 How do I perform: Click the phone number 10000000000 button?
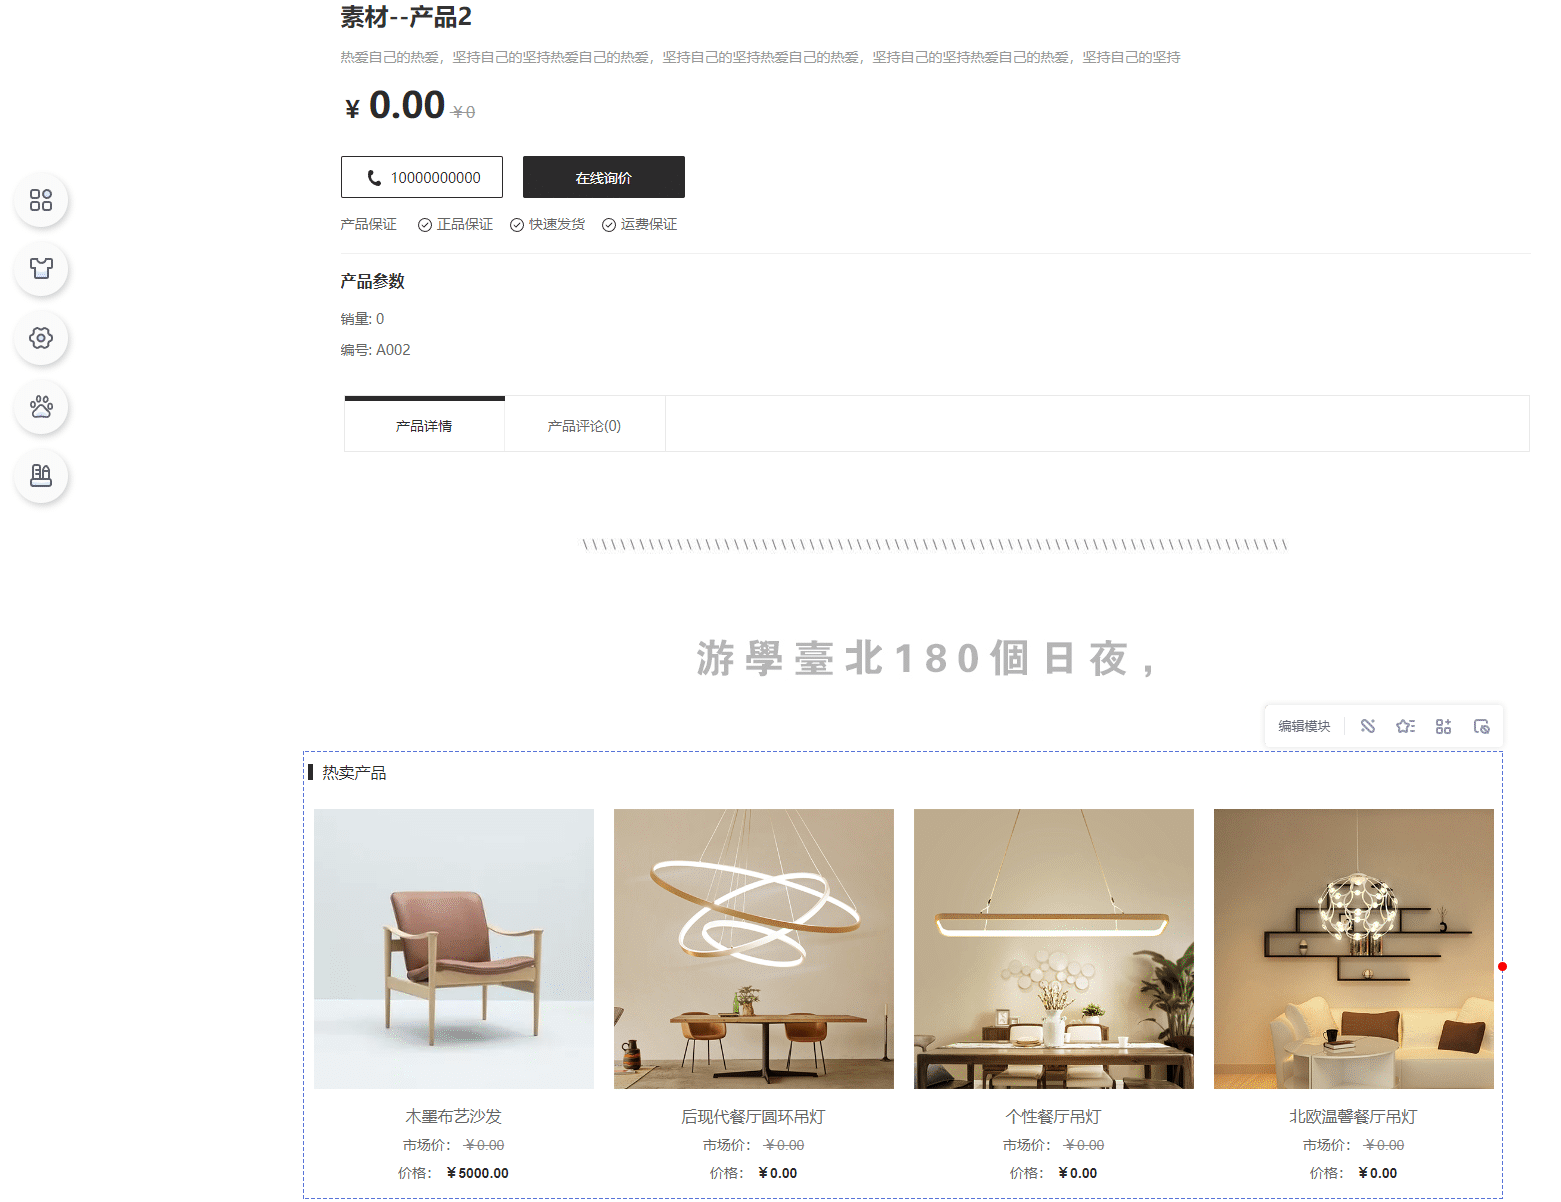pos(422,177)
